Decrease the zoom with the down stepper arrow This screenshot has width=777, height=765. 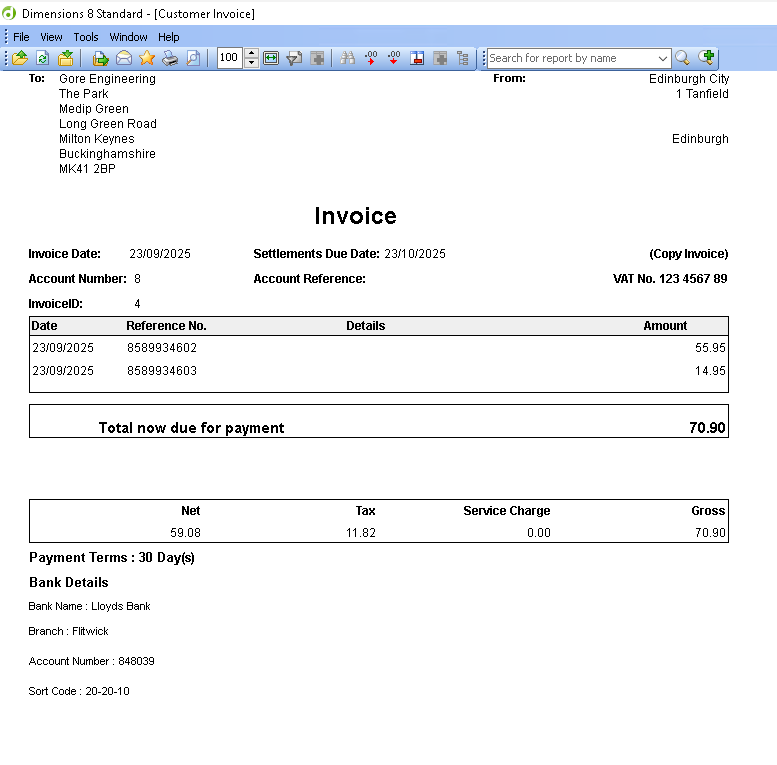(x=251, y=63)
